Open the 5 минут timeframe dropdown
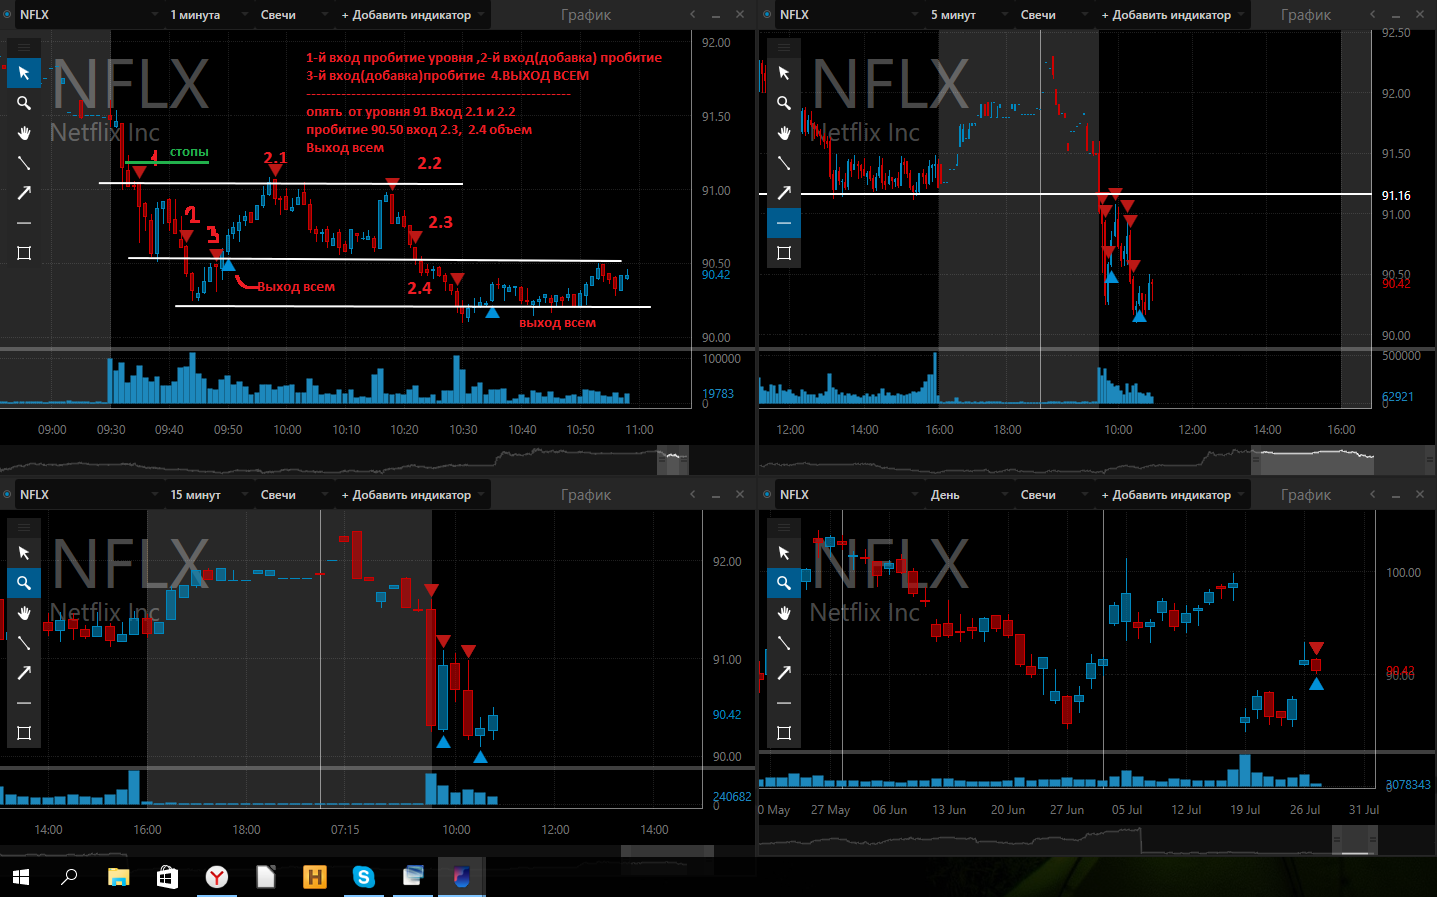1437x897 pixels. pyautogui.click(x=968, y=15)
